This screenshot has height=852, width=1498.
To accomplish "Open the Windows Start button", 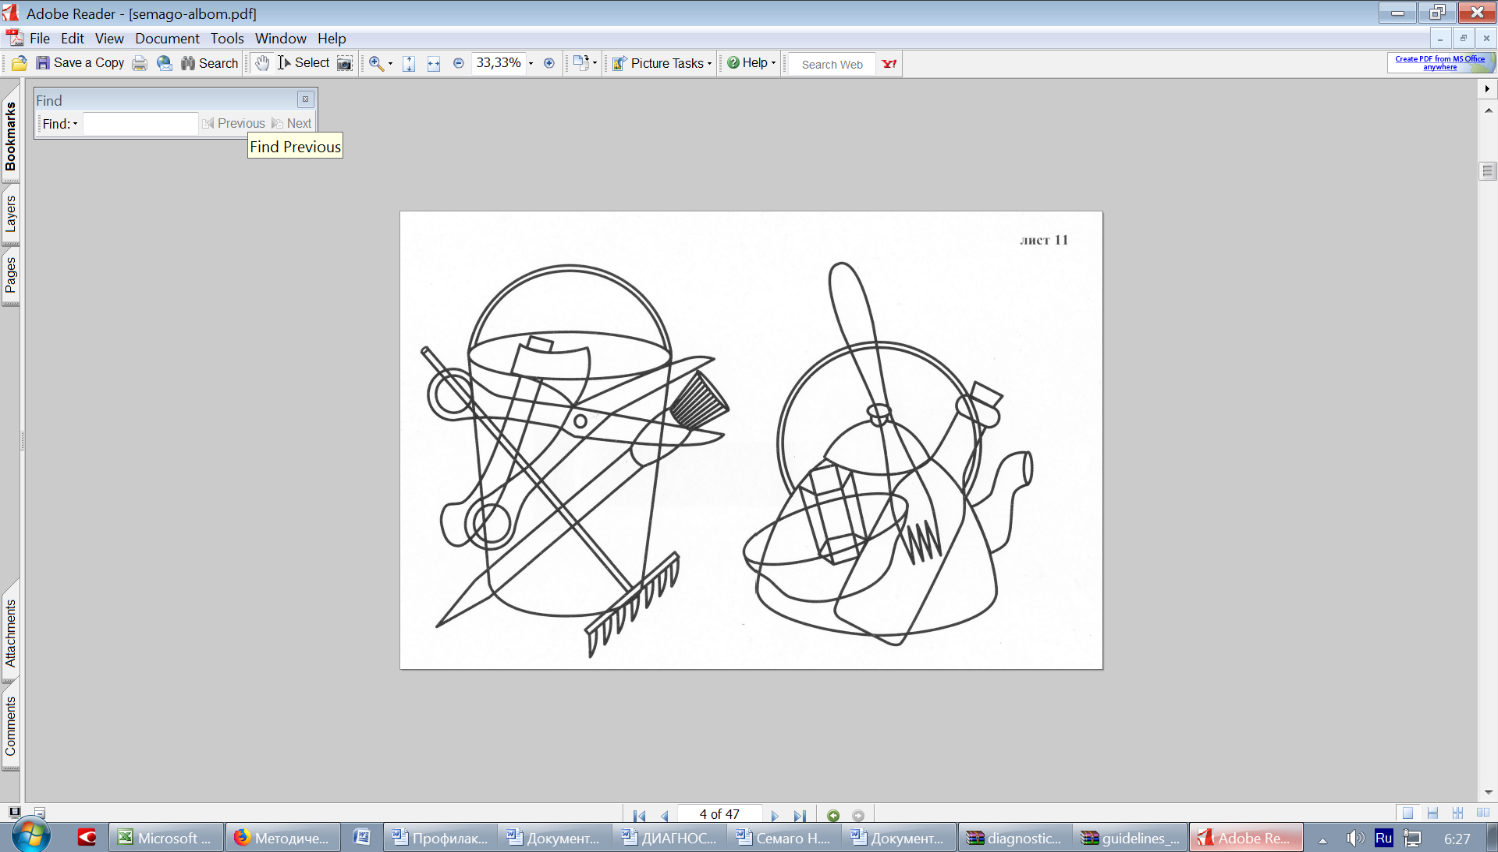I will 29,836.
